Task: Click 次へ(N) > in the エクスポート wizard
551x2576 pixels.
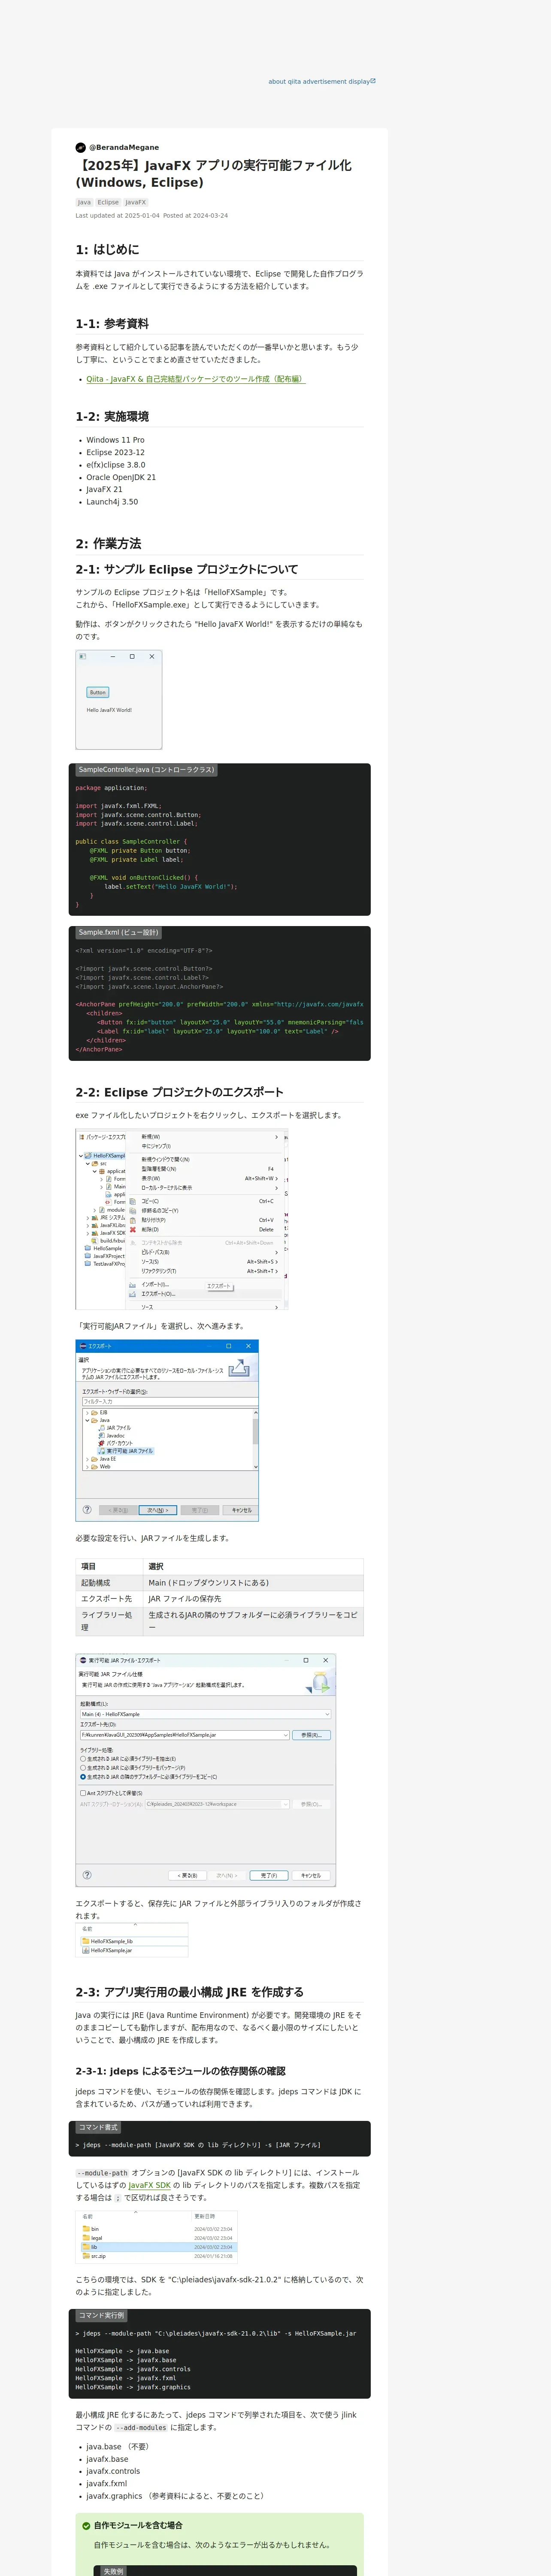Action: coord(157,1510)
